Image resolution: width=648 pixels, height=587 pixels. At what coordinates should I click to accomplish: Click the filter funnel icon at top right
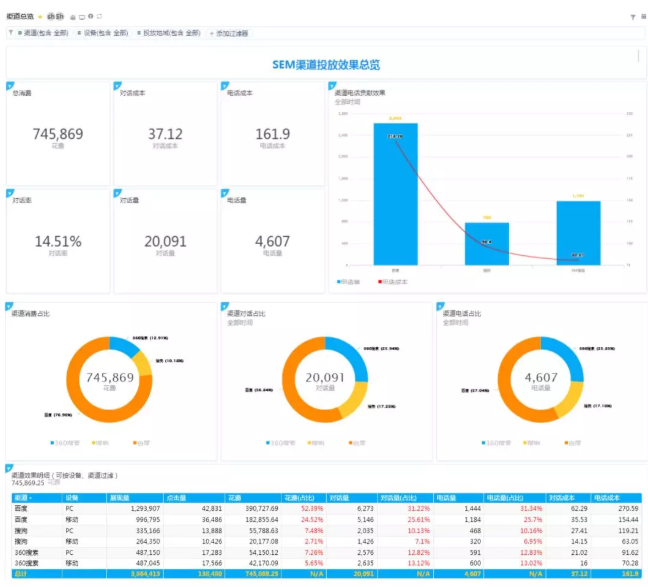[632, 17]
